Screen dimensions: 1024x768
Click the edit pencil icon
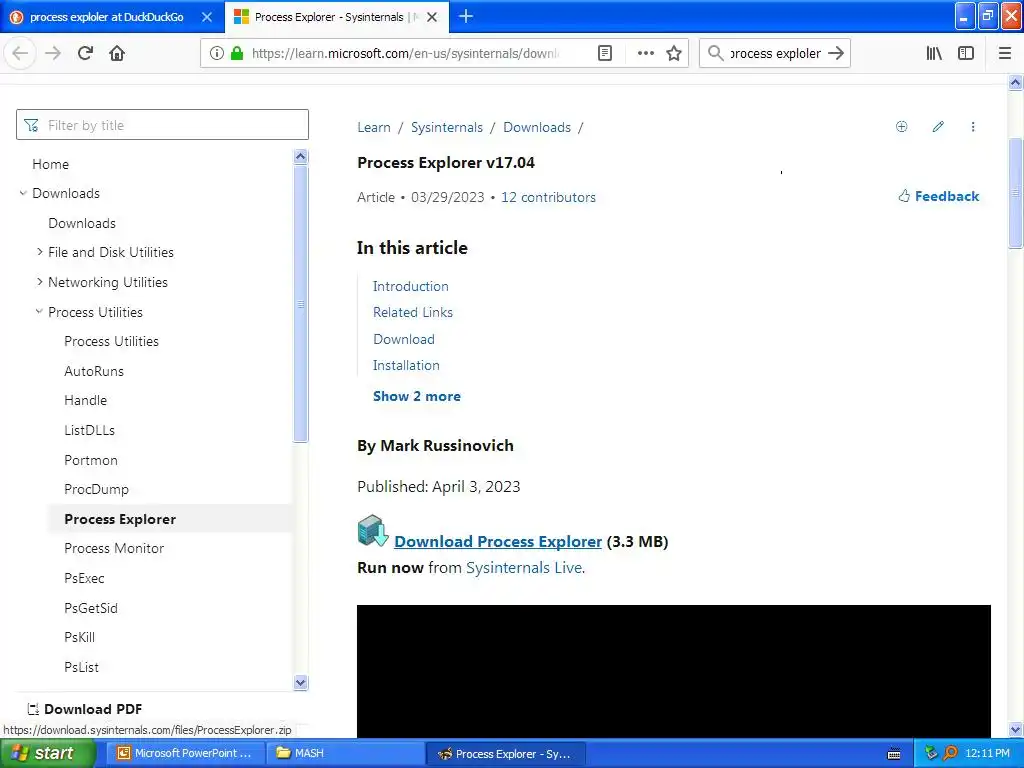pos(938,127)
